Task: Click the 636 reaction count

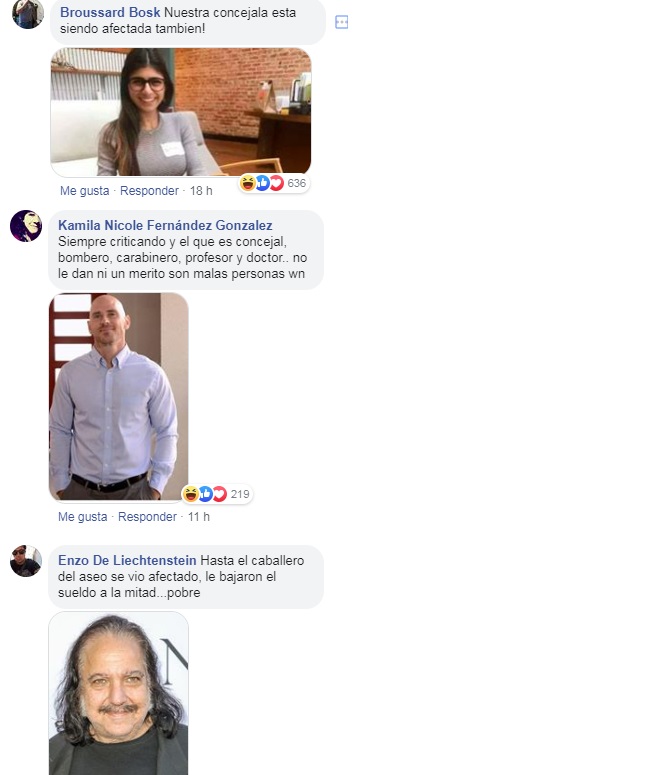Action: tap(297, 183)
